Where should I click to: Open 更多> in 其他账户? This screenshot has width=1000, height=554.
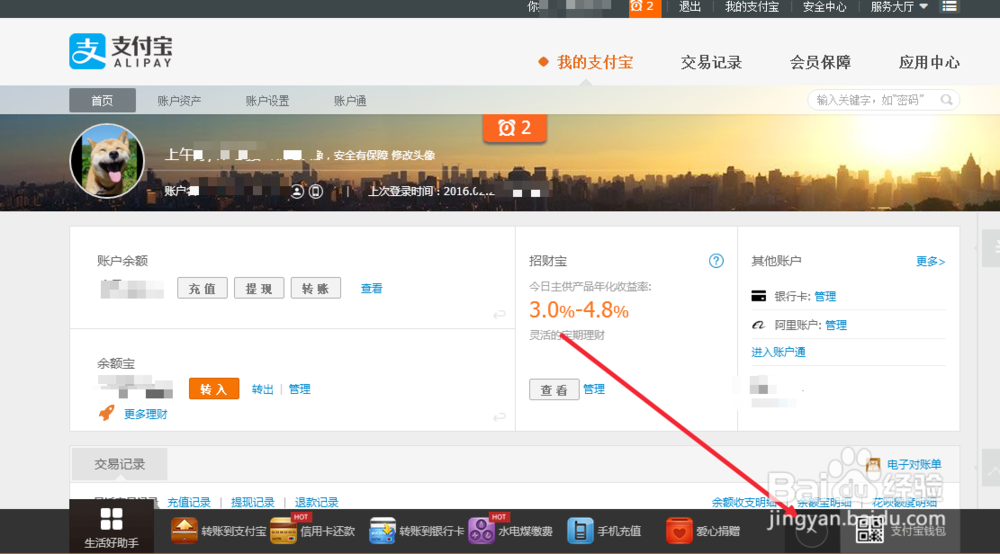pos(930,261)
